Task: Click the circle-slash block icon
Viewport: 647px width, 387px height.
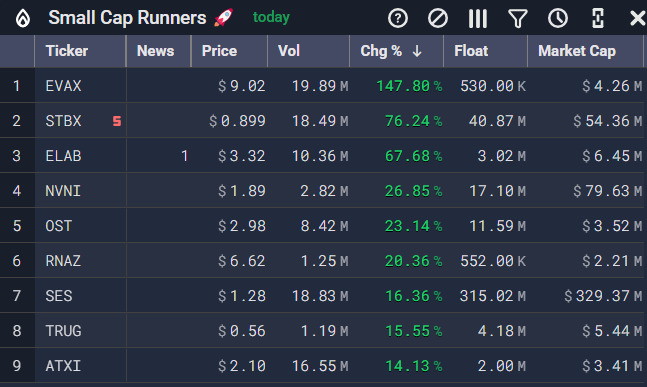Action: click(438, 19)
